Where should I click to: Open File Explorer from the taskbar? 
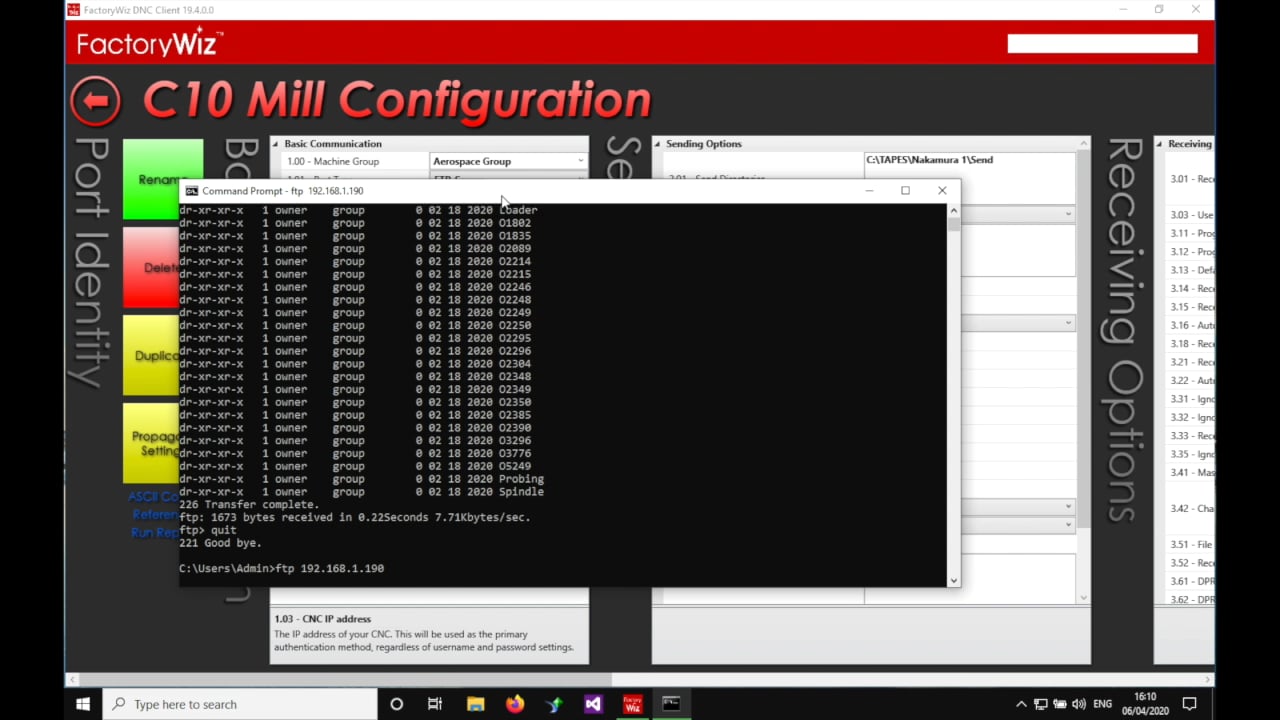[x=475, y=704]
